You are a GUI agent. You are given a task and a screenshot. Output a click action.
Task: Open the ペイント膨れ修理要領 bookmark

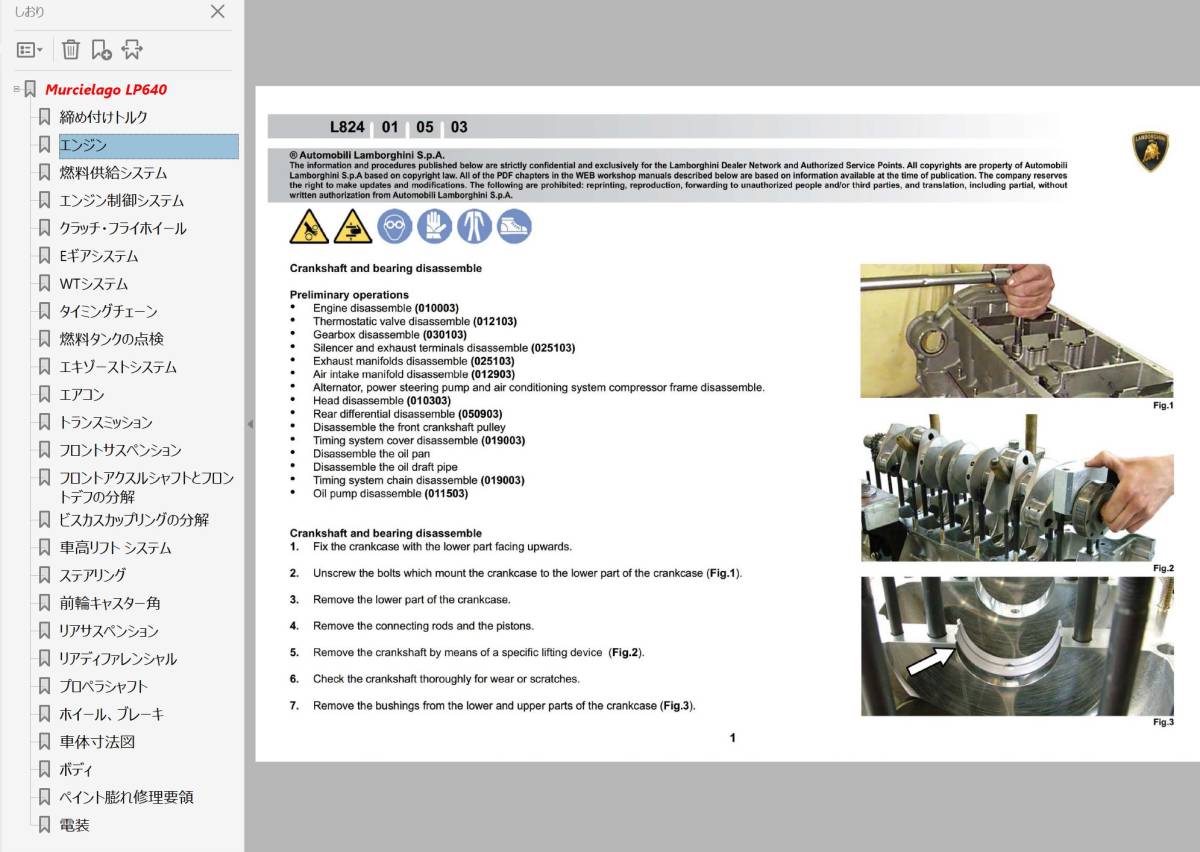127,797
